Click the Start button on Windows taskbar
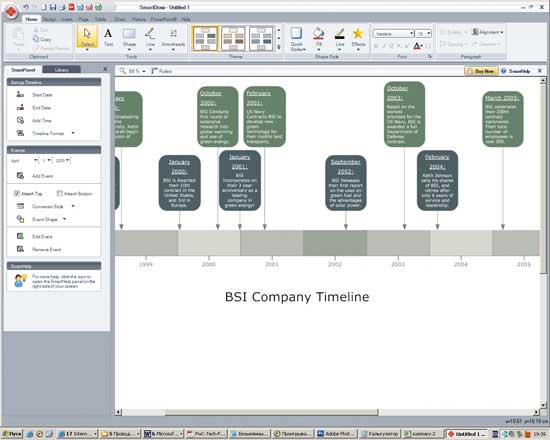The height and width of the screenshot is (440, 550). (x=12, y=434)
